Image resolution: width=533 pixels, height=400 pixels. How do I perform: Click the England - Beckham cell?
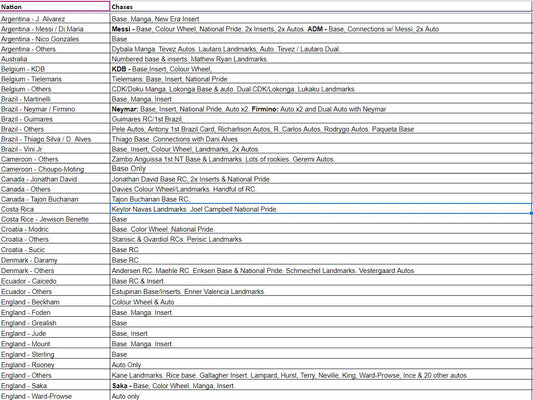coord(55,302)
